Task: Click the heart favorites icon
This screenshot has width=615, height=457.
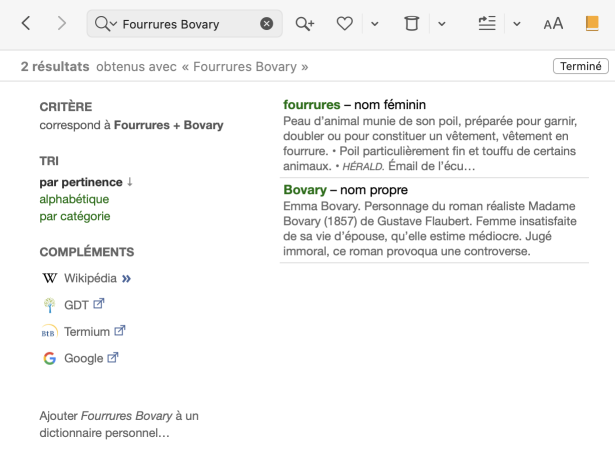Action: pos(344,23)
